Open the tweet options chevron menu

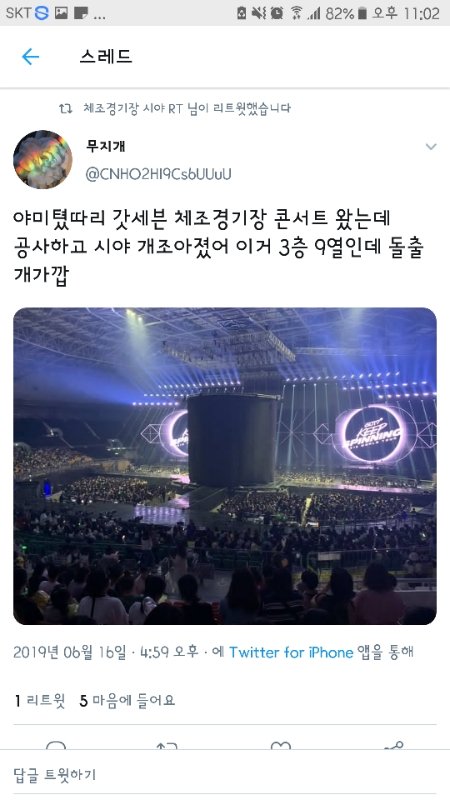pos(431,147)
